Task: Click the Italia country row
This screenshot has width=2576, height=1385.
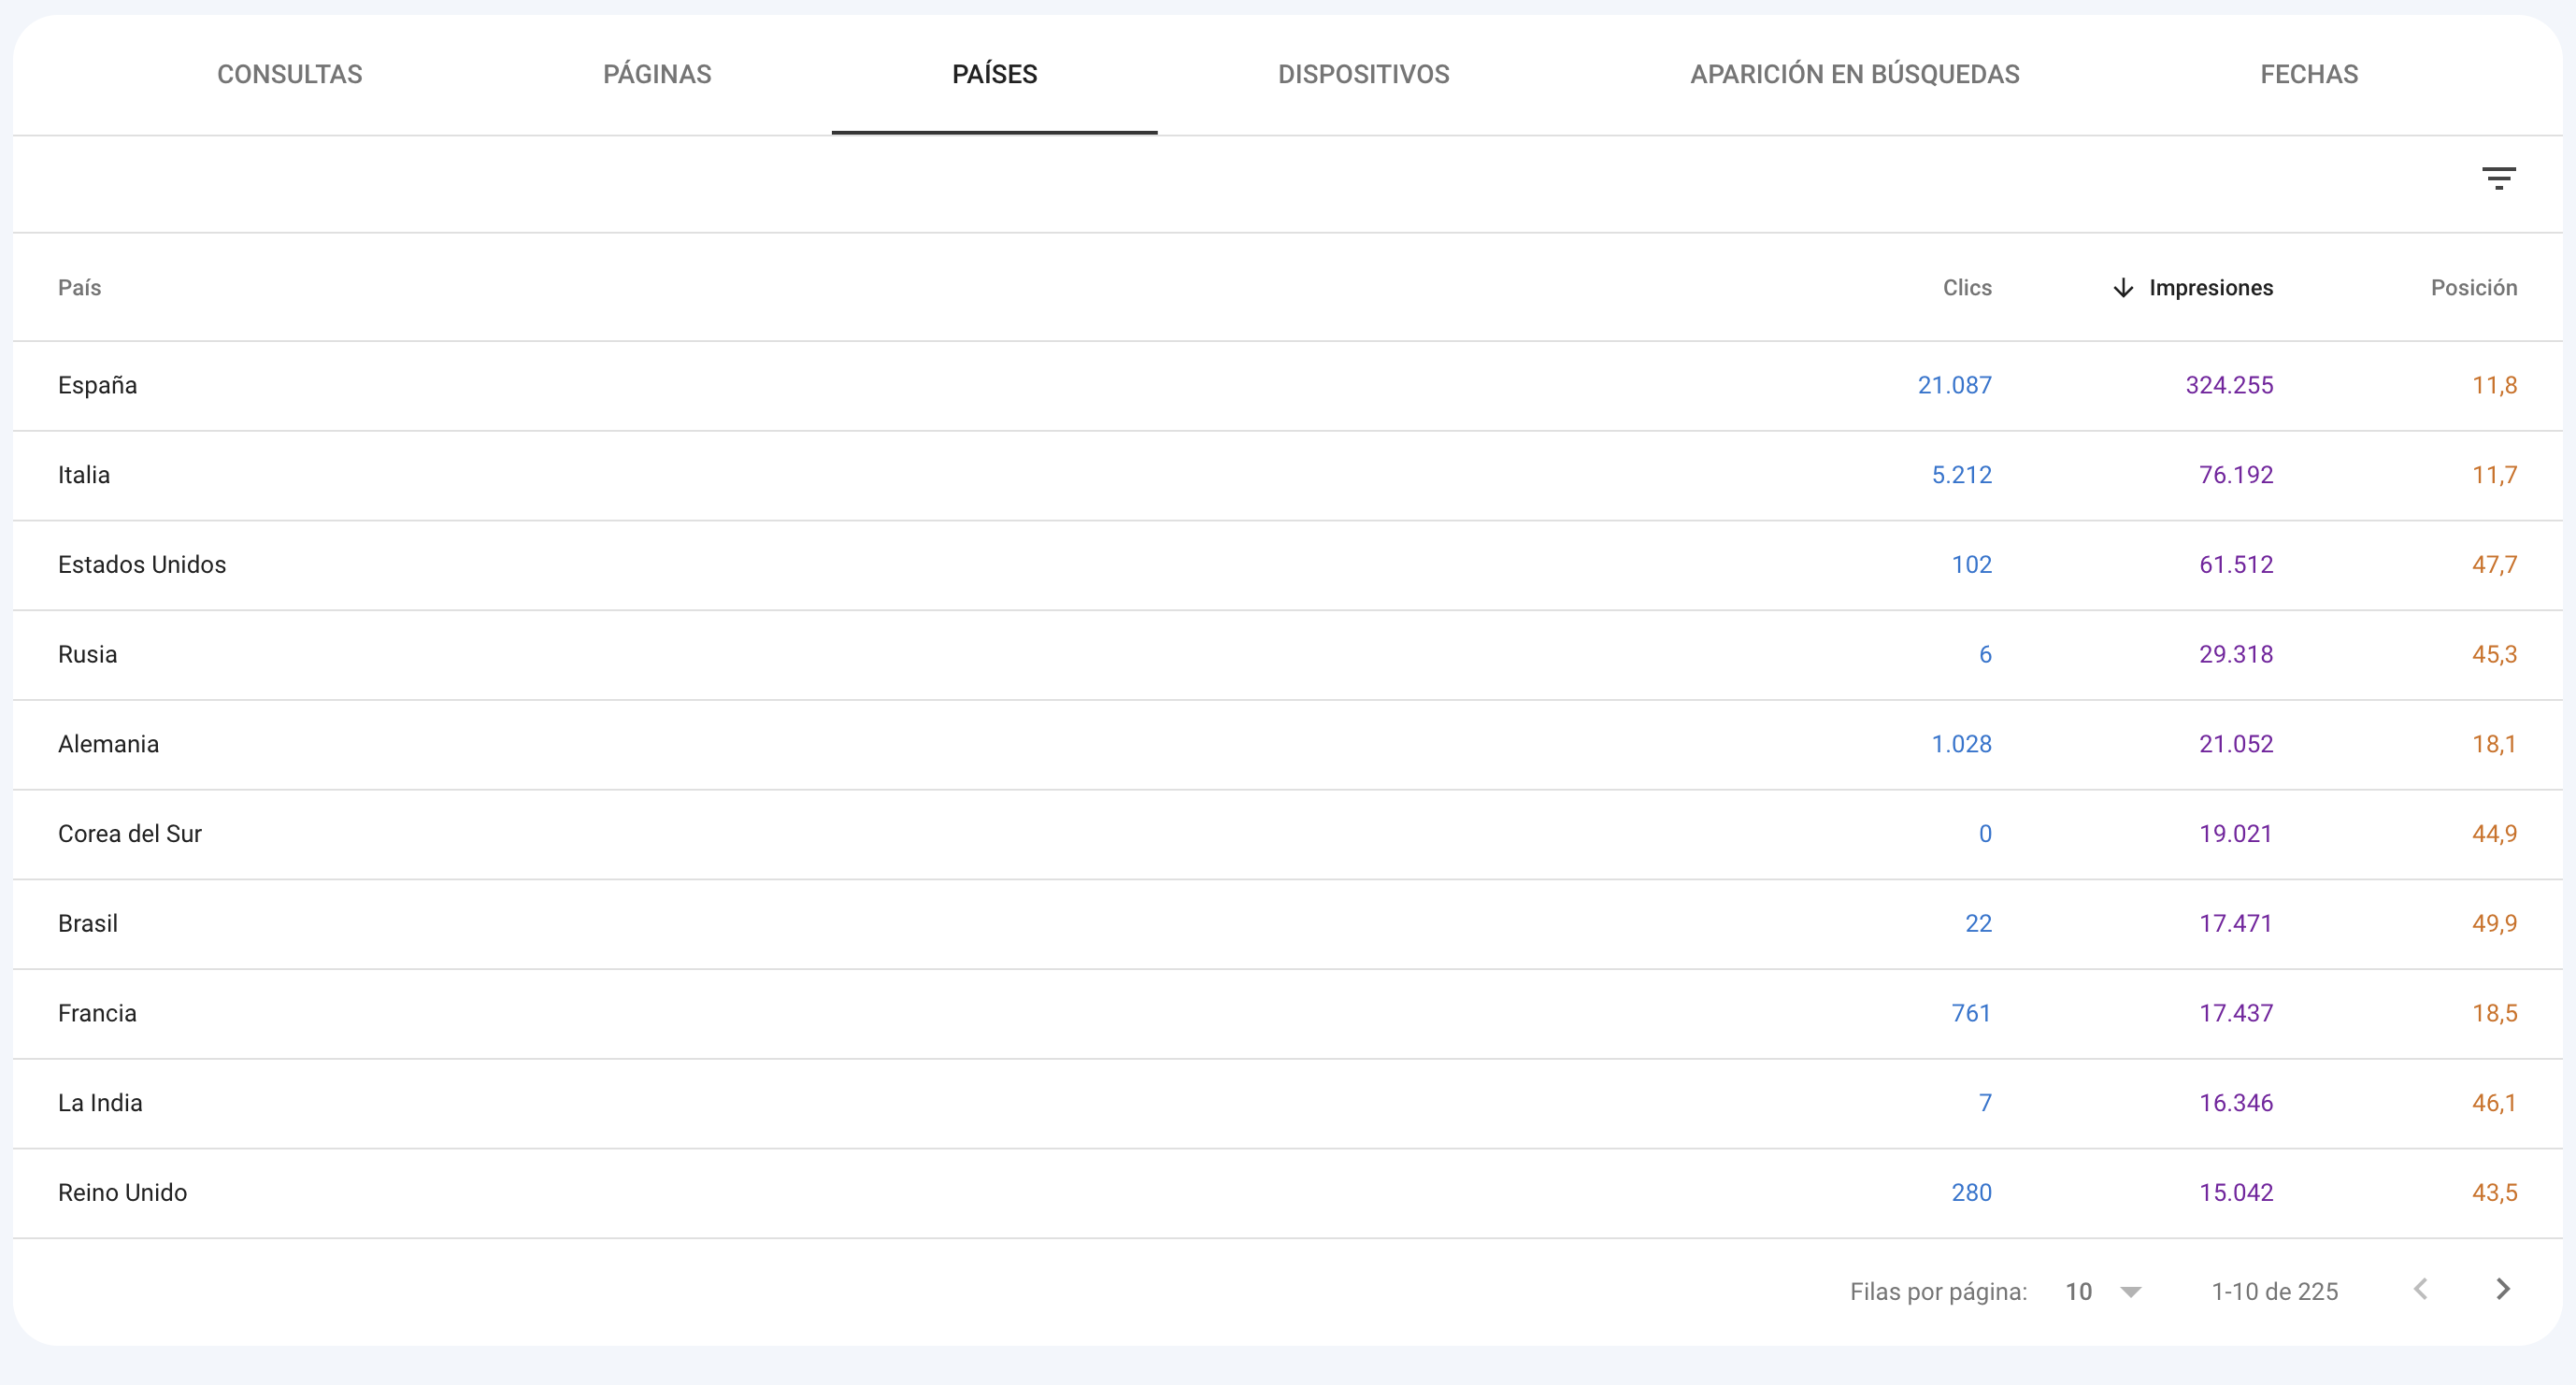Action: pos(1288,476)
